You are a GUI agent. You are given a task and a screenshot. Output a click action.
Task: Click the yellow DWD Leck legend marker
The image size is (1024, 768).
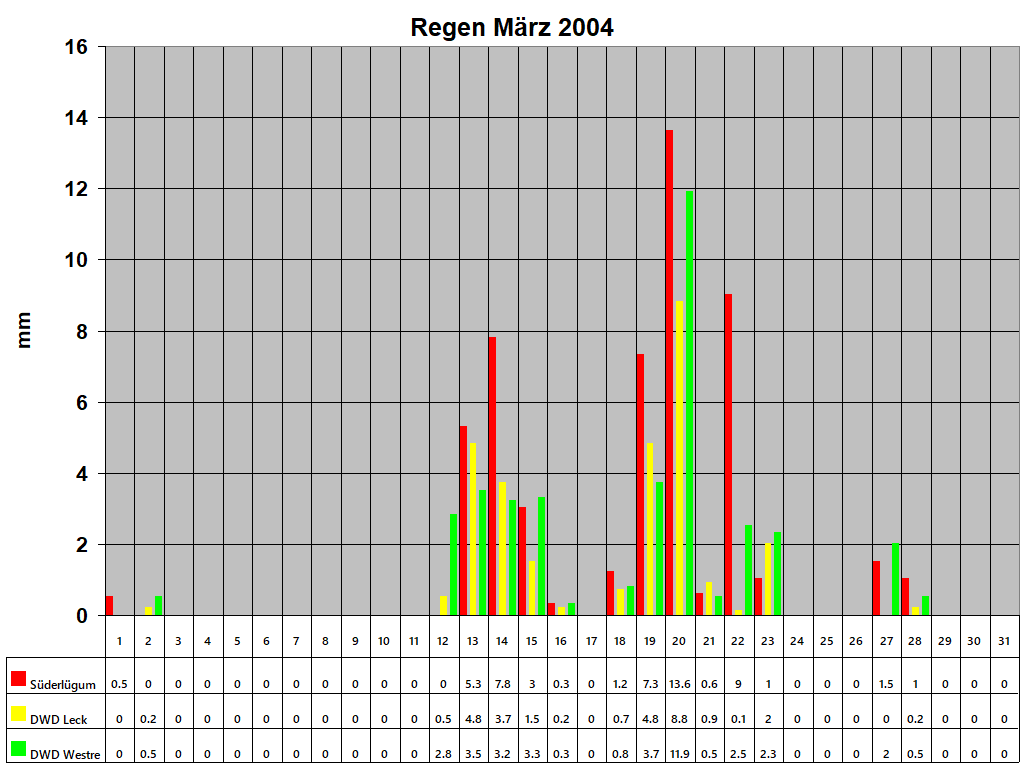pos(18,712)
